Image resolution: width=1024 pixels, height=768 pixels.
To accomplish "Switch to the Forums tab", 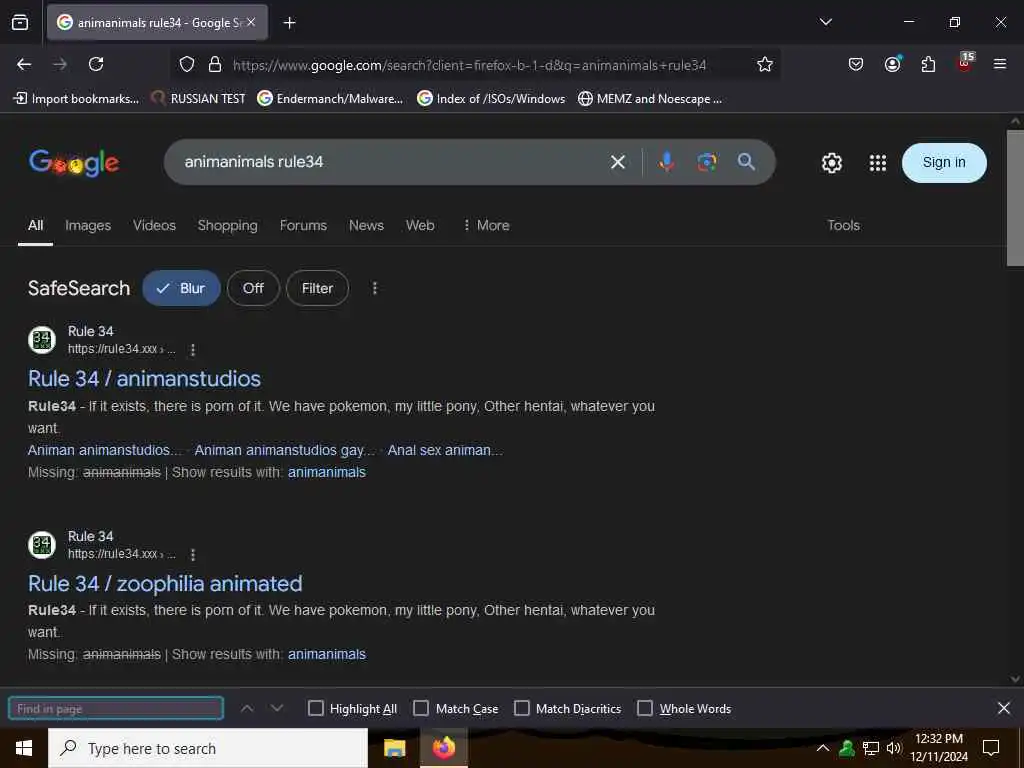I will 303,225.
